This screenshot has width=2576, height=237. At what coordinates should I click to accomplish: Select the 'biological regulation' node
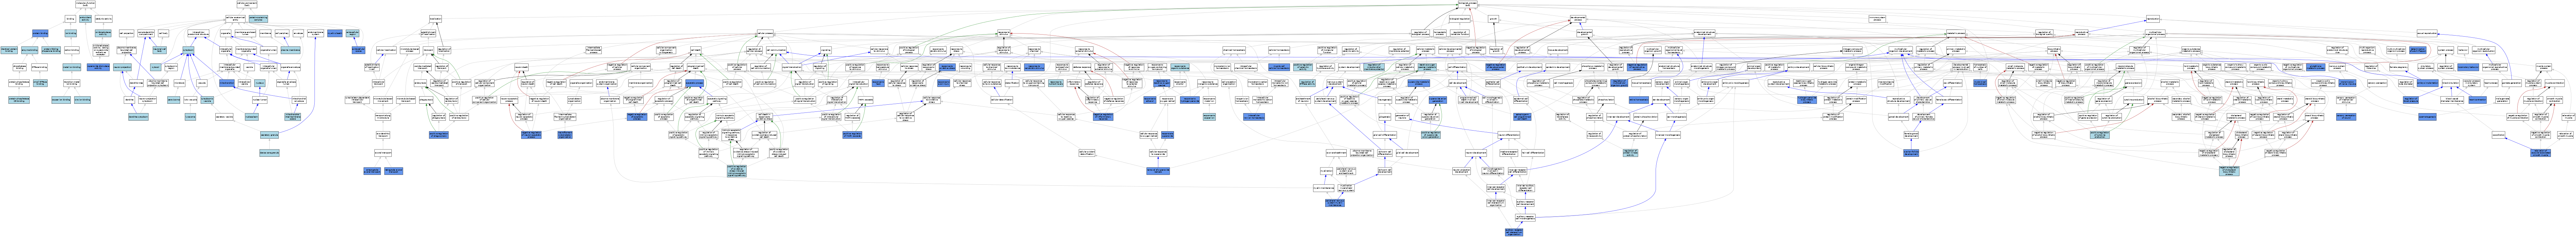[x=1460, y=19]
